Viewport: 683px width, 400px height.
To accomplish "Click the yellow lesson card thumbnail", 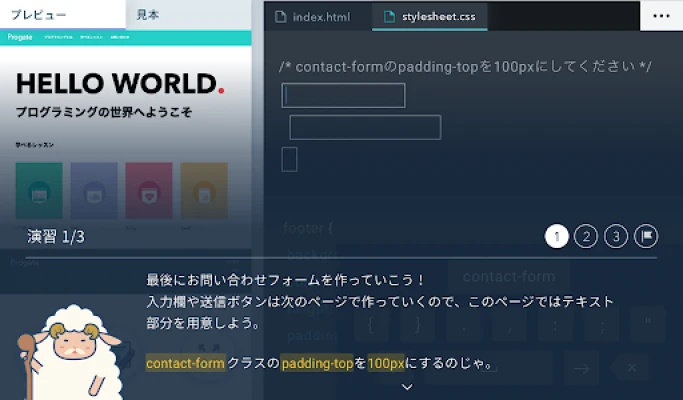I will [204, 190].
